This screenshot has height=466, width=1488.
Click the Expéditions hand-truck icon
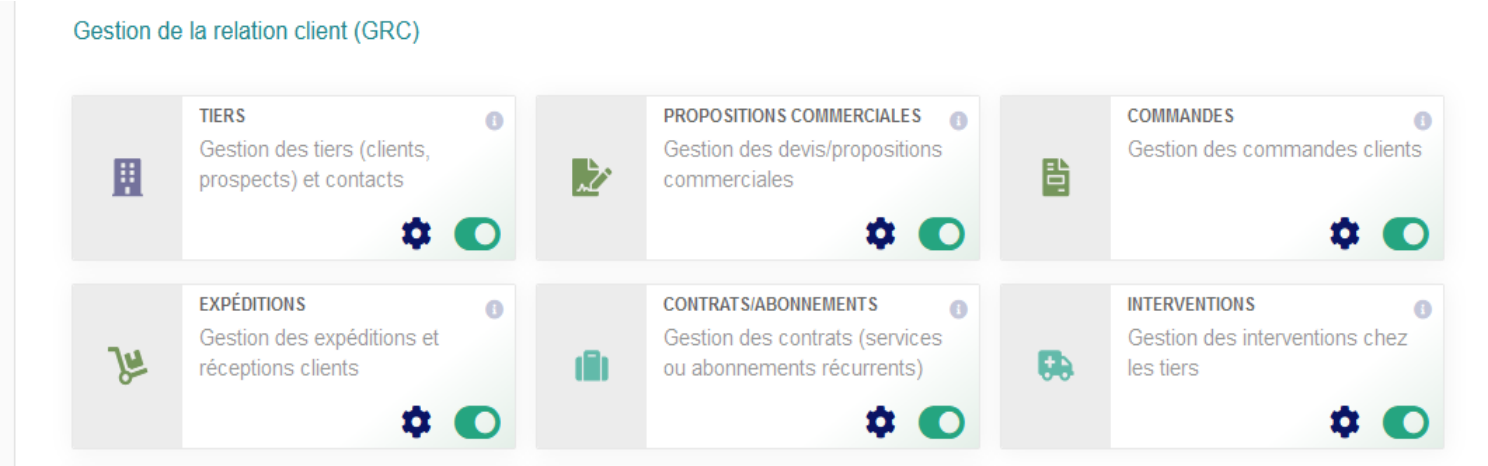(x=127, y=365)
